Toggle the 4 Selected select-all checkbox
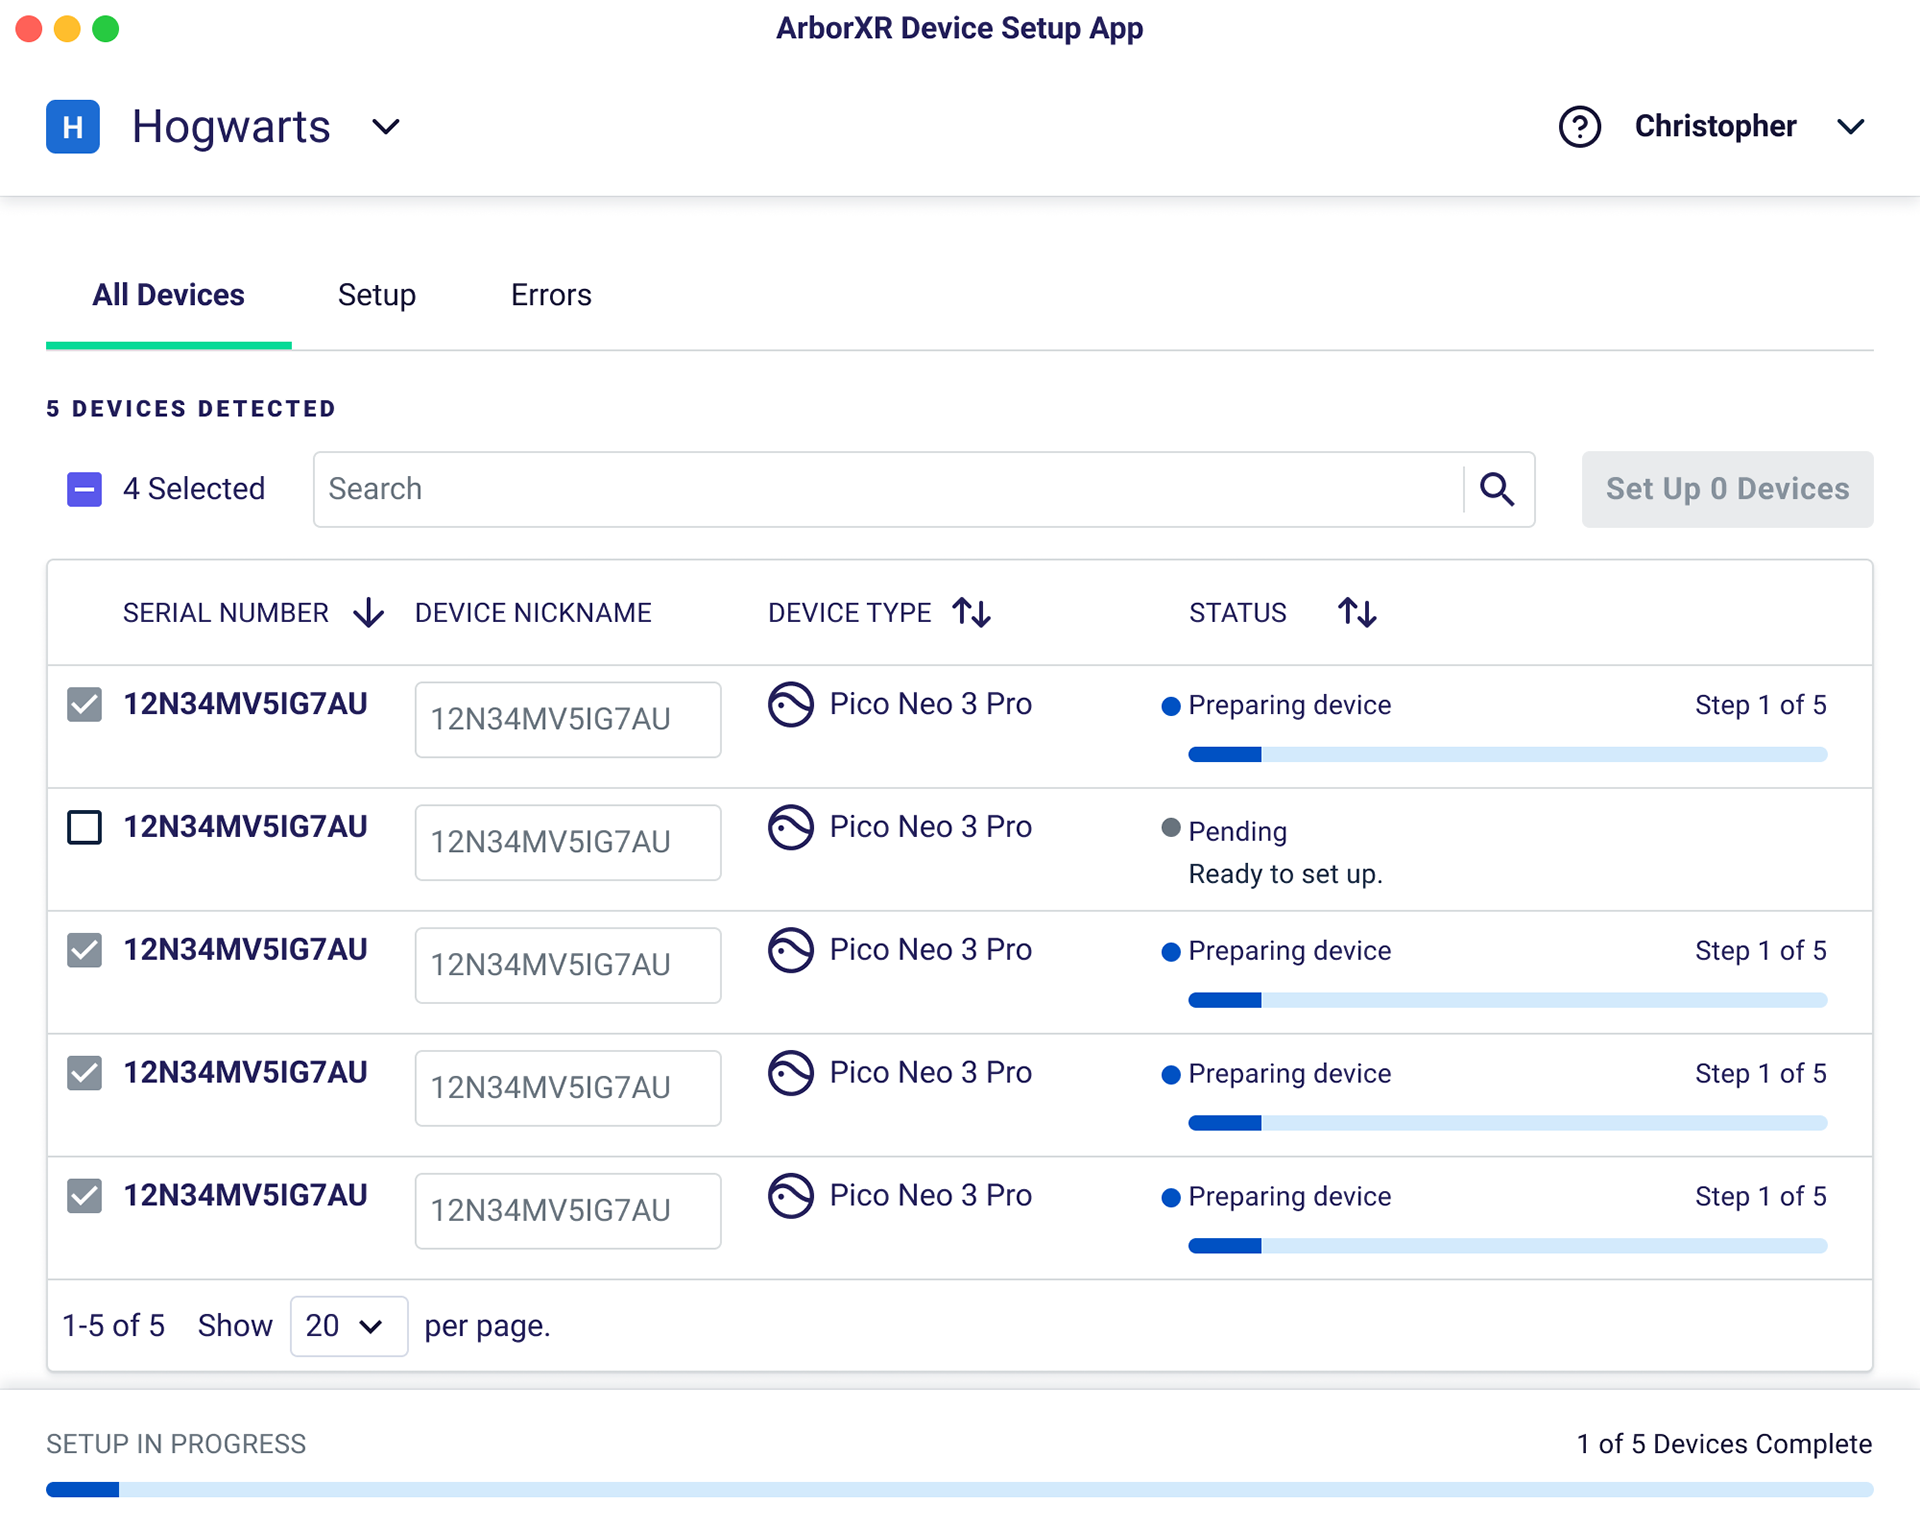The width and height of the screenshot is (1920, 1528). point(85,489)
